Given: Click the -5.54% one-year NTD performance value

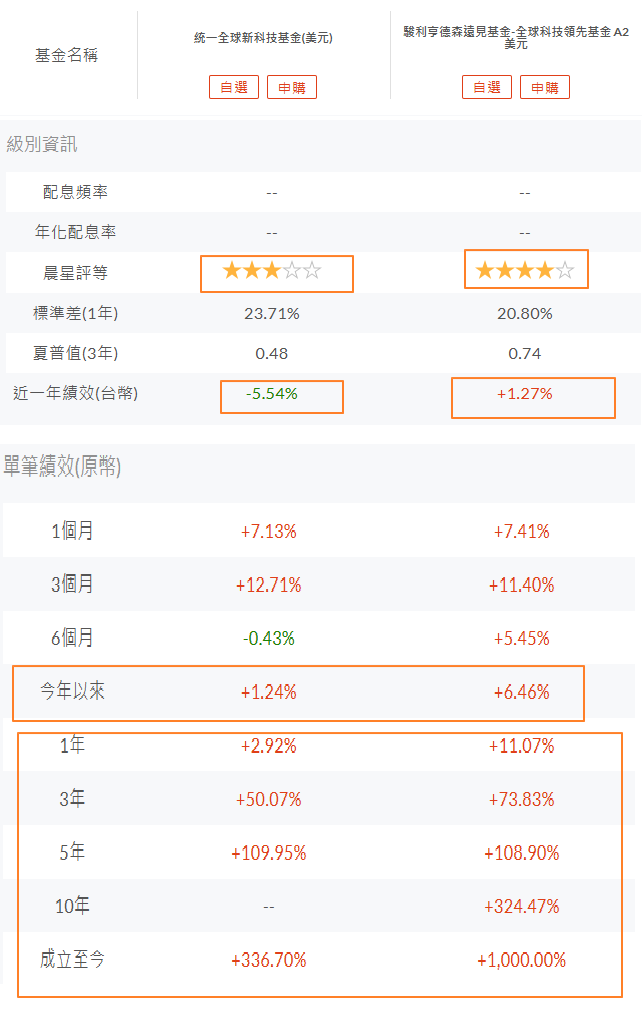Looking at the screenshot, I should point(272,394).
